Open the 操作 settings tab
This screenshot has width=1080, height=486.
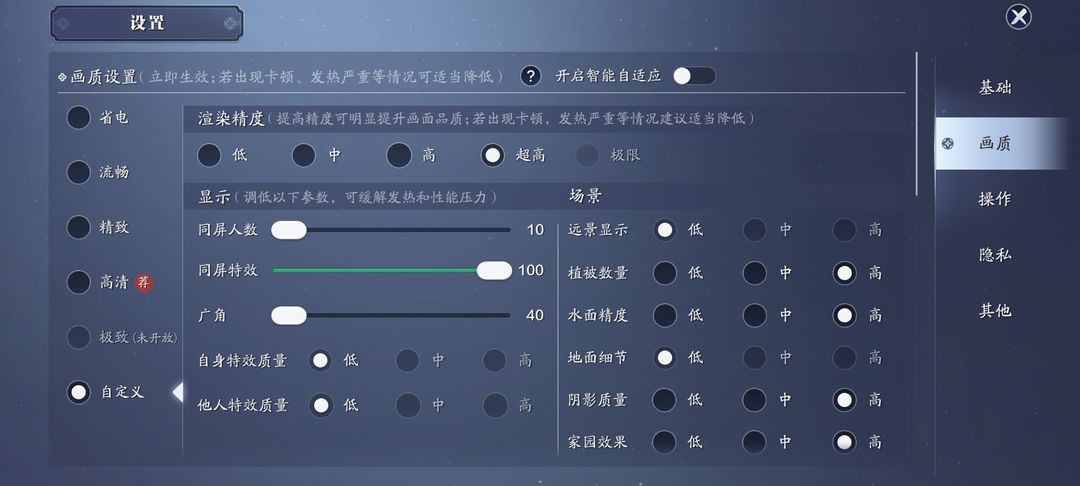[x=995, y=199]
